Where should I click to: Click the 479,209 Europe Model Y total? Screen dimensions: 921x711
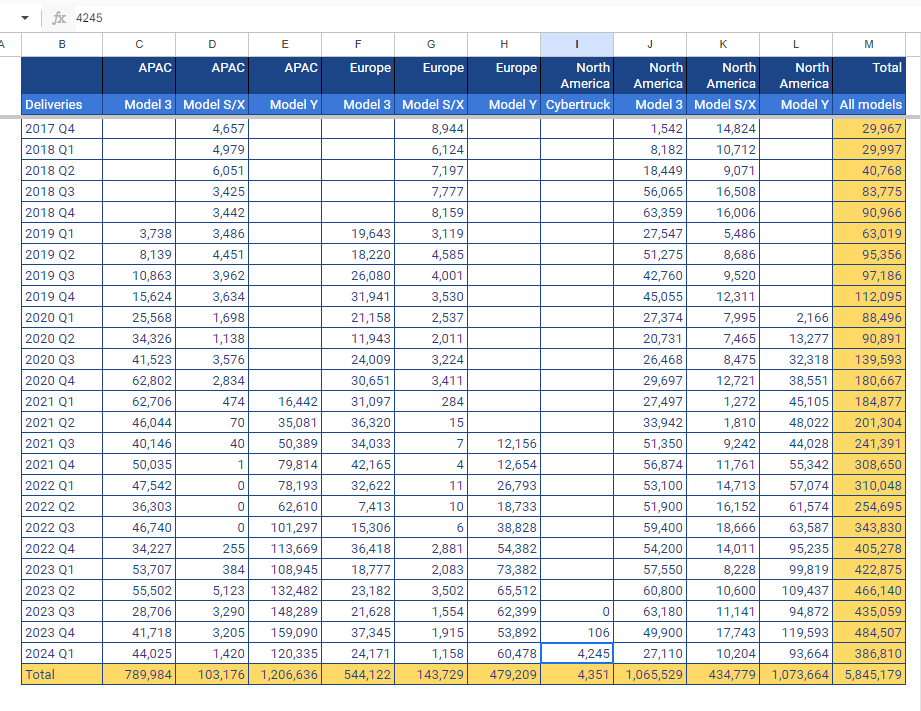504,675
